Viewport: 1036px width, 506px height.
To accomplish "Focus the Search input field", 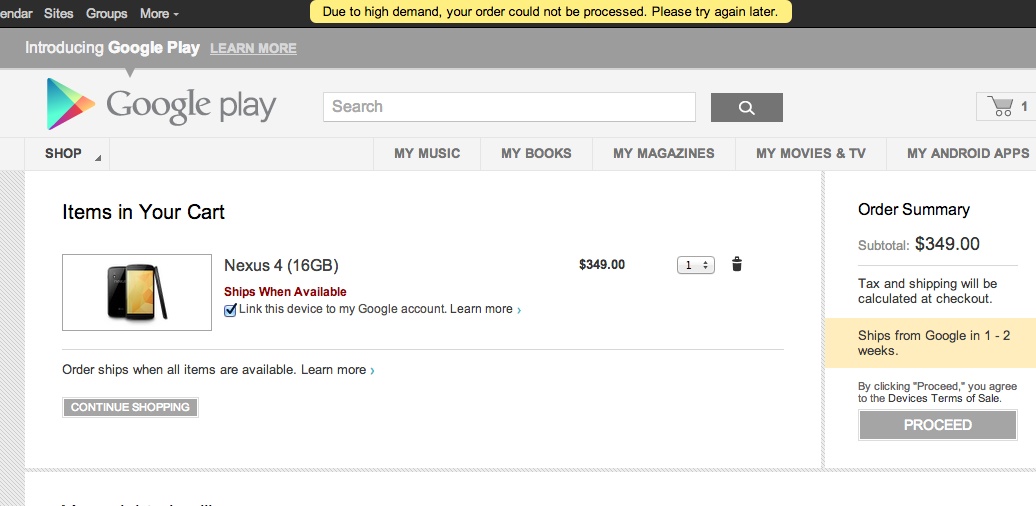I will (x=509, y=107).
